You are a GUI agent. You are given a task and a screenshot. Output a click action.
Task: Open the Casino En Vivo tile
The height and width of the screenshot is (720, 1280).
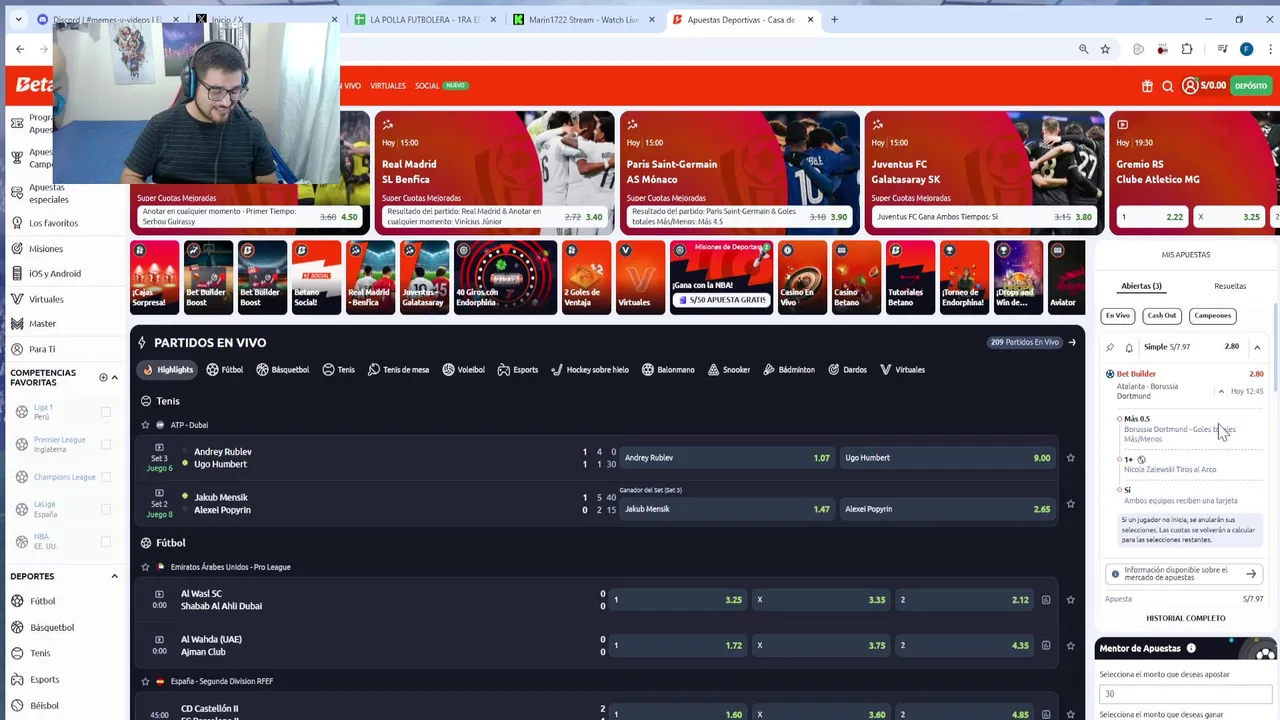coord(803,277)
